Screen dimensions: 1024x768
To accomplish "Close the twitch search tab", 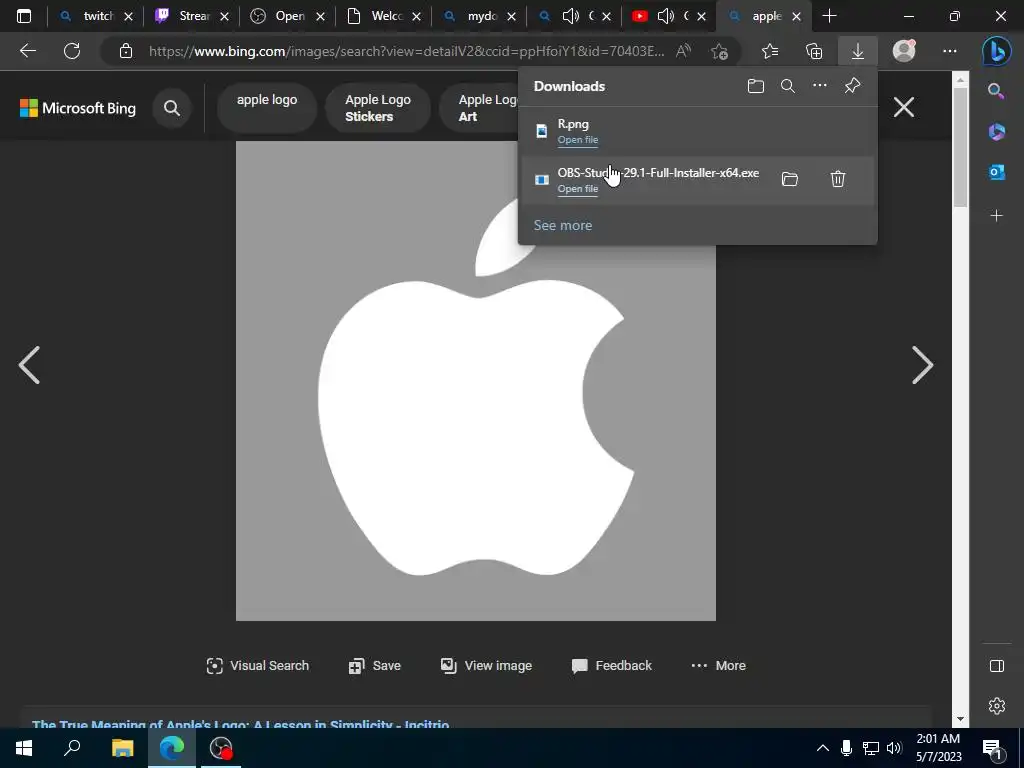I will point(129,16).
